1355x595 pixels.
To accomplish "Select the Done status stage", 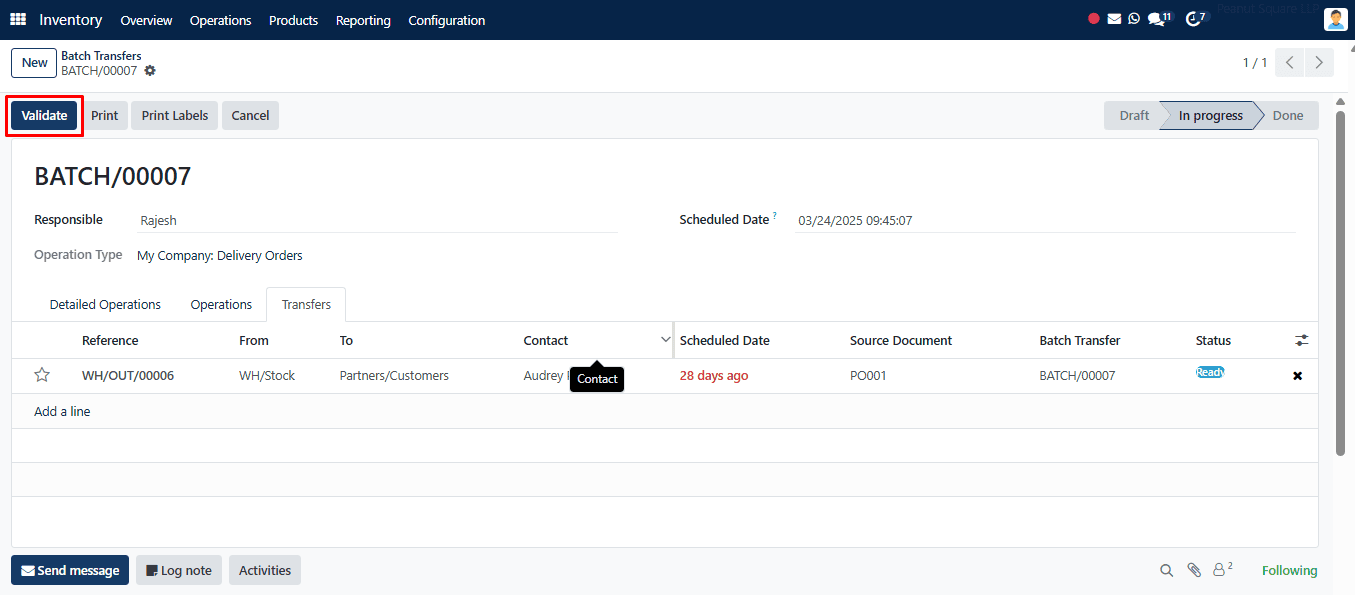I will (x=1288, y=115).
